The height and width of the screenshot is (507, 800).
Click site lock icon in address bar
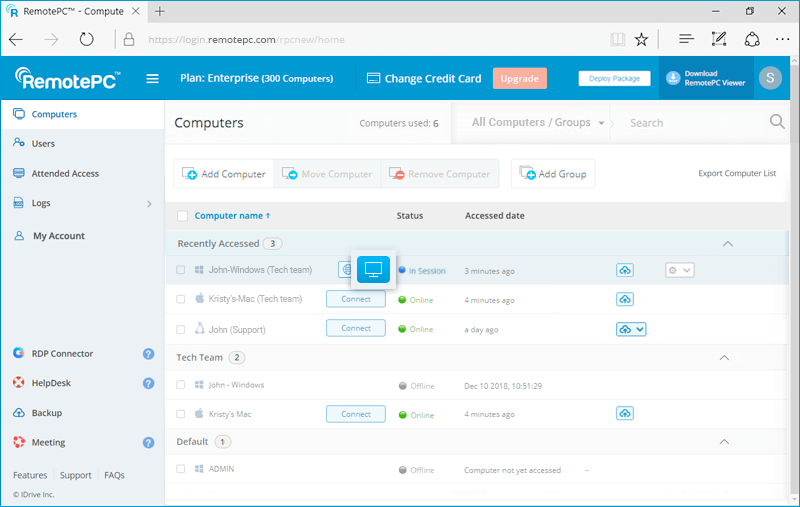(129, 39)
